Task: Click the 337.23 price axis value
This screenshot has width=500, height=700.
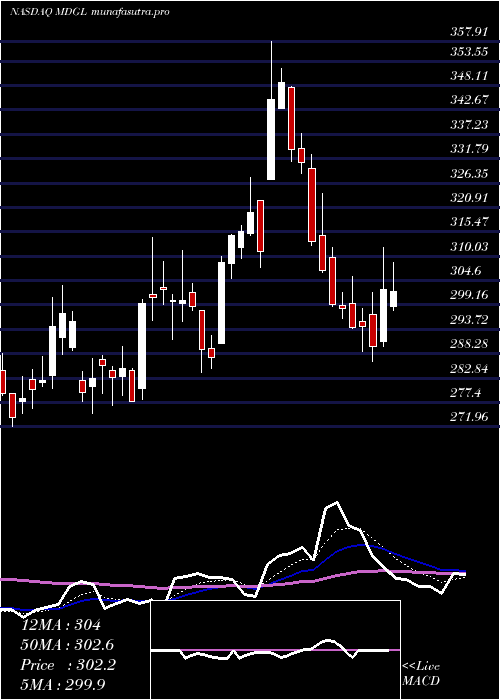Action: coord(469,125)
